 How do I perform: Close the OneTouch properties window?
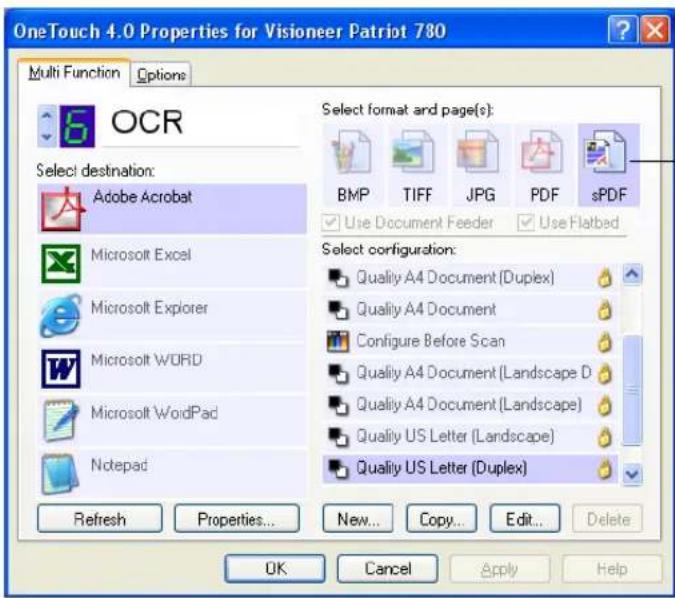656,30
